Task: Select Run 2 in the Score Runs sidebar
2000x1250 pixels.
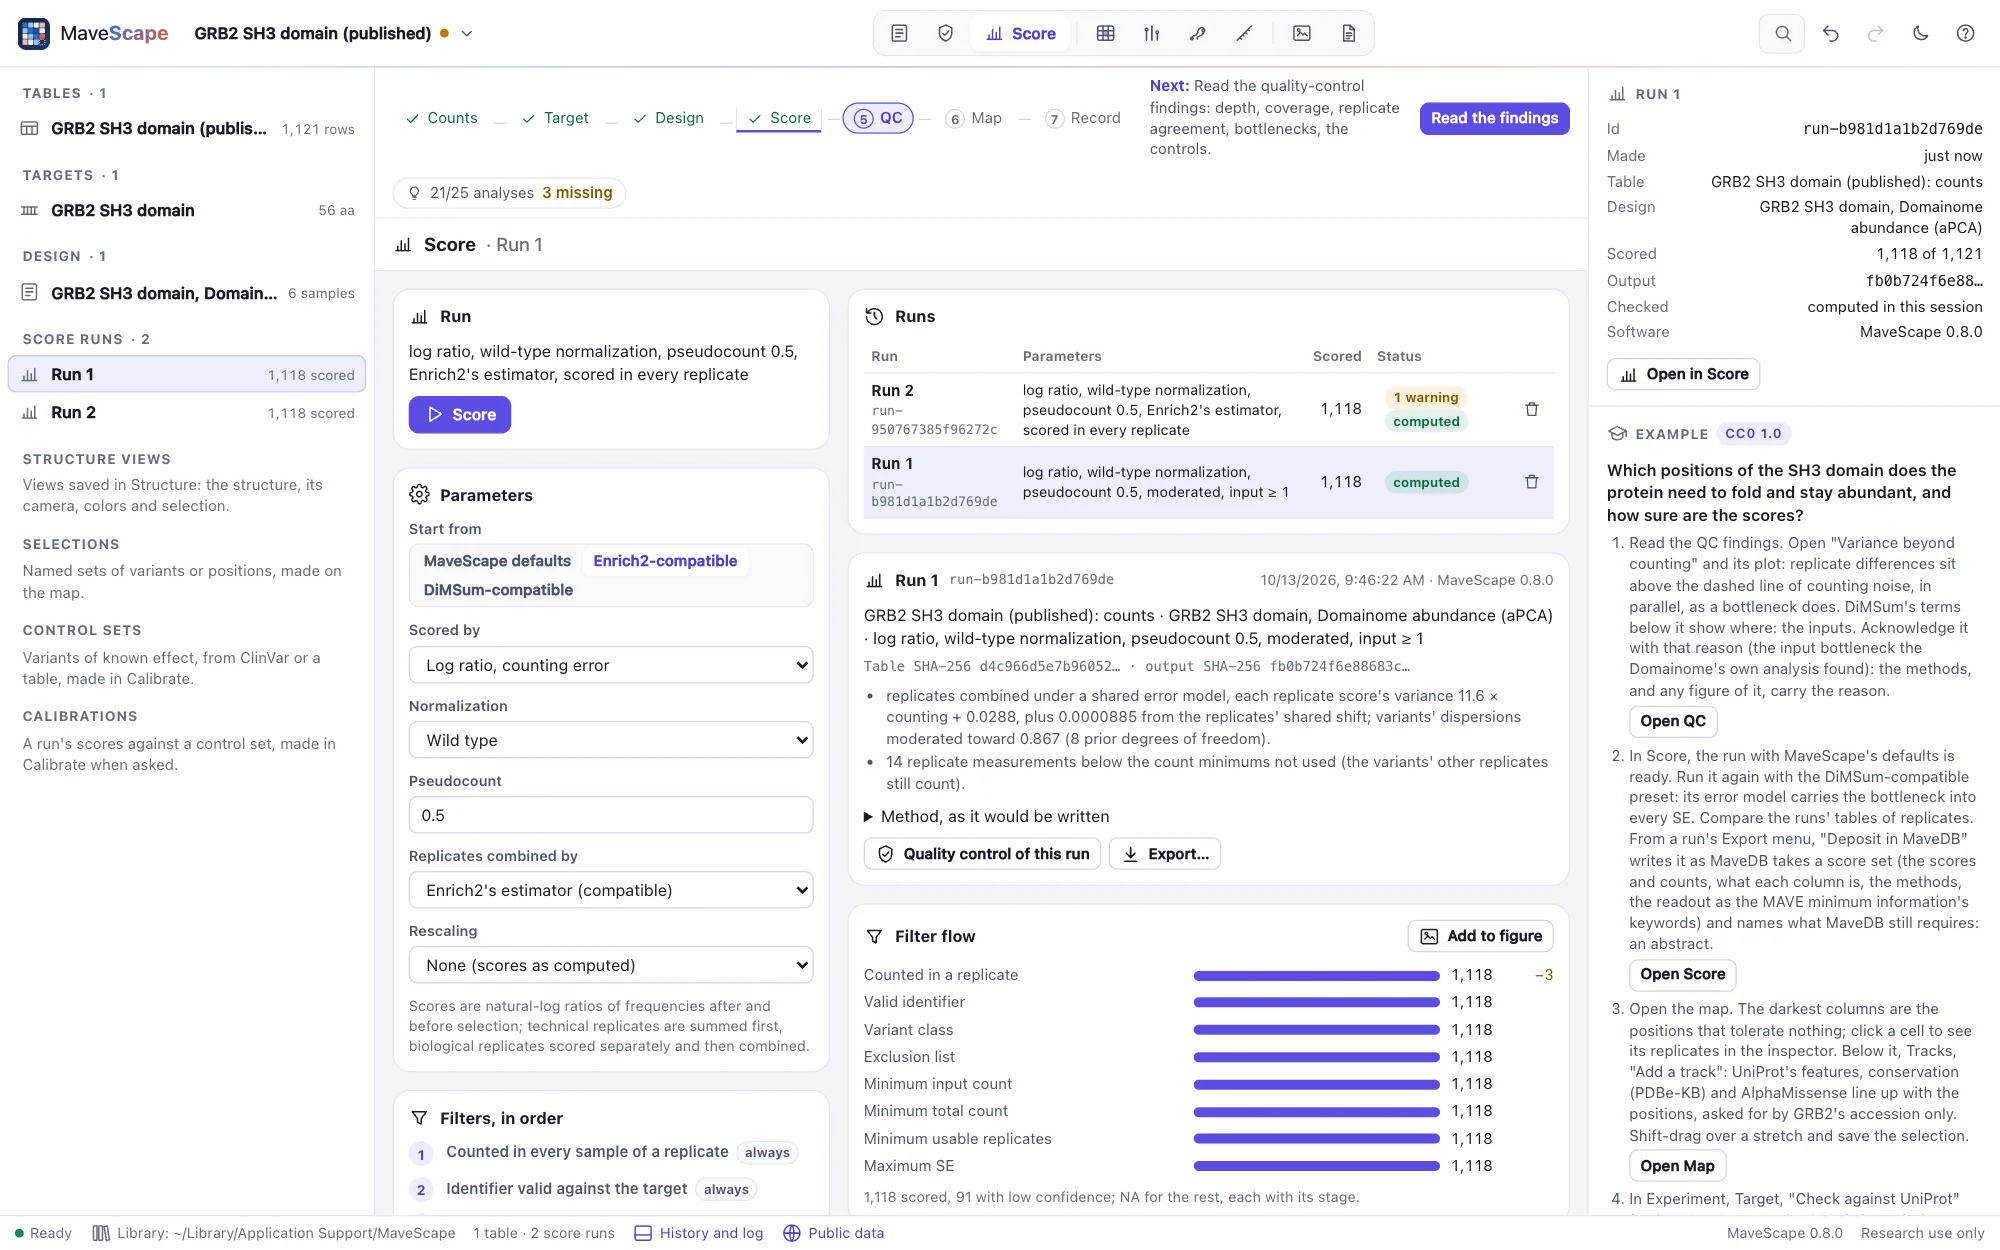Action: (187, 412)
